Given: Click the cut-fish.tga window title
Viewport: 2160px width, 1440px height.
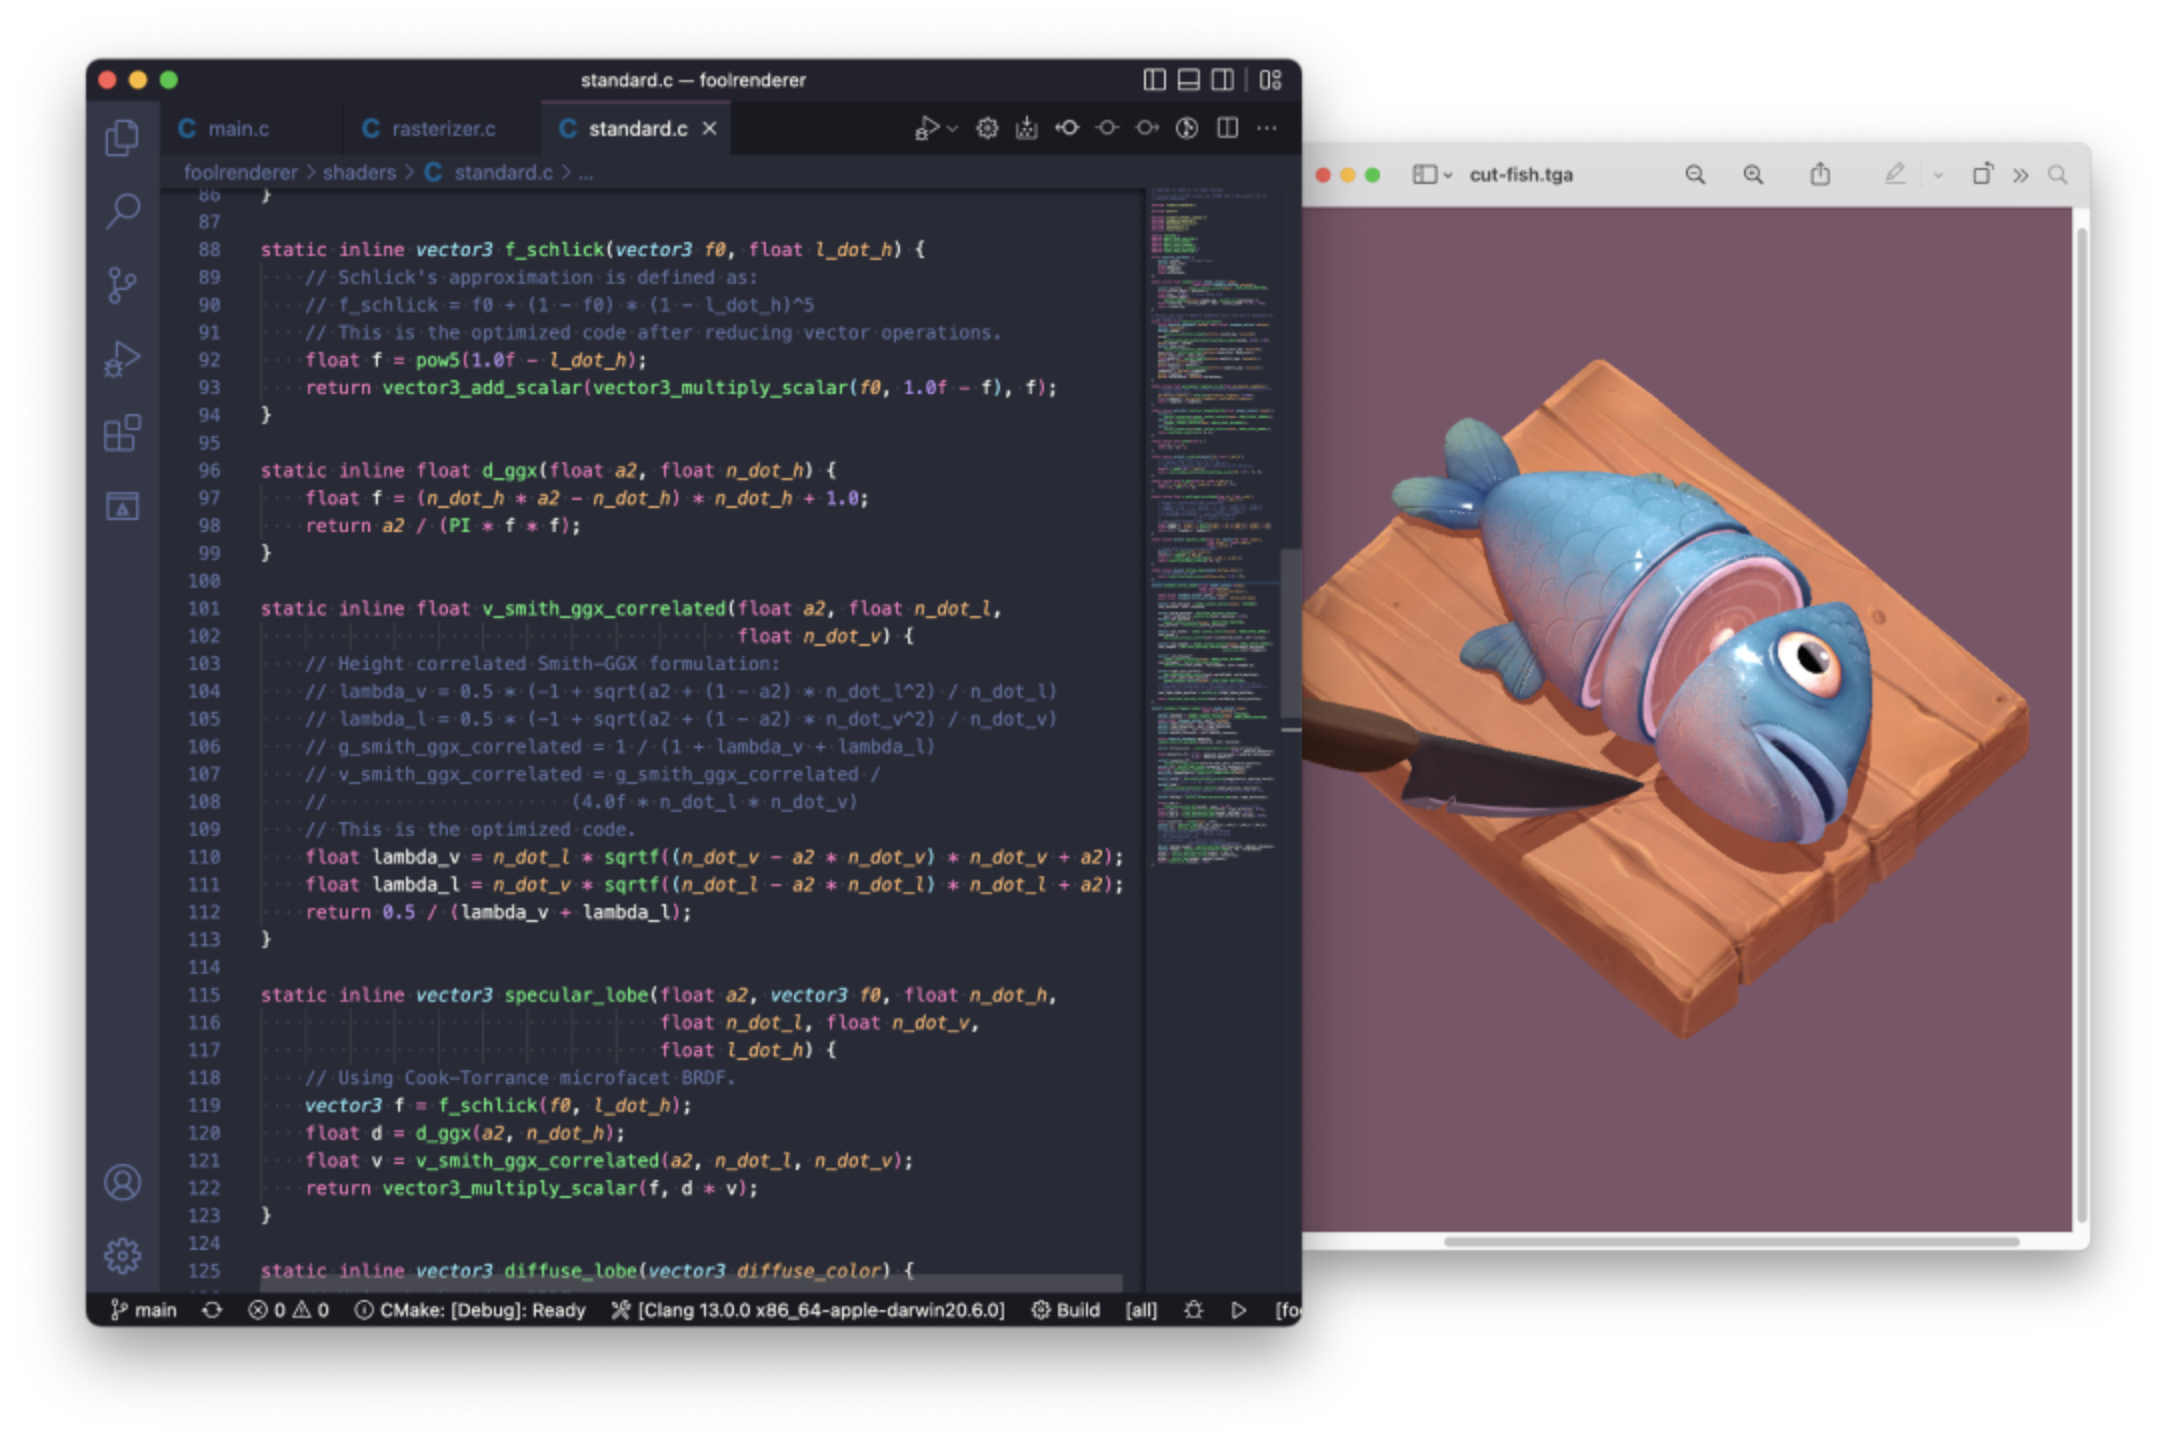Looking at the screenshot, I should tap(1521, 175).
